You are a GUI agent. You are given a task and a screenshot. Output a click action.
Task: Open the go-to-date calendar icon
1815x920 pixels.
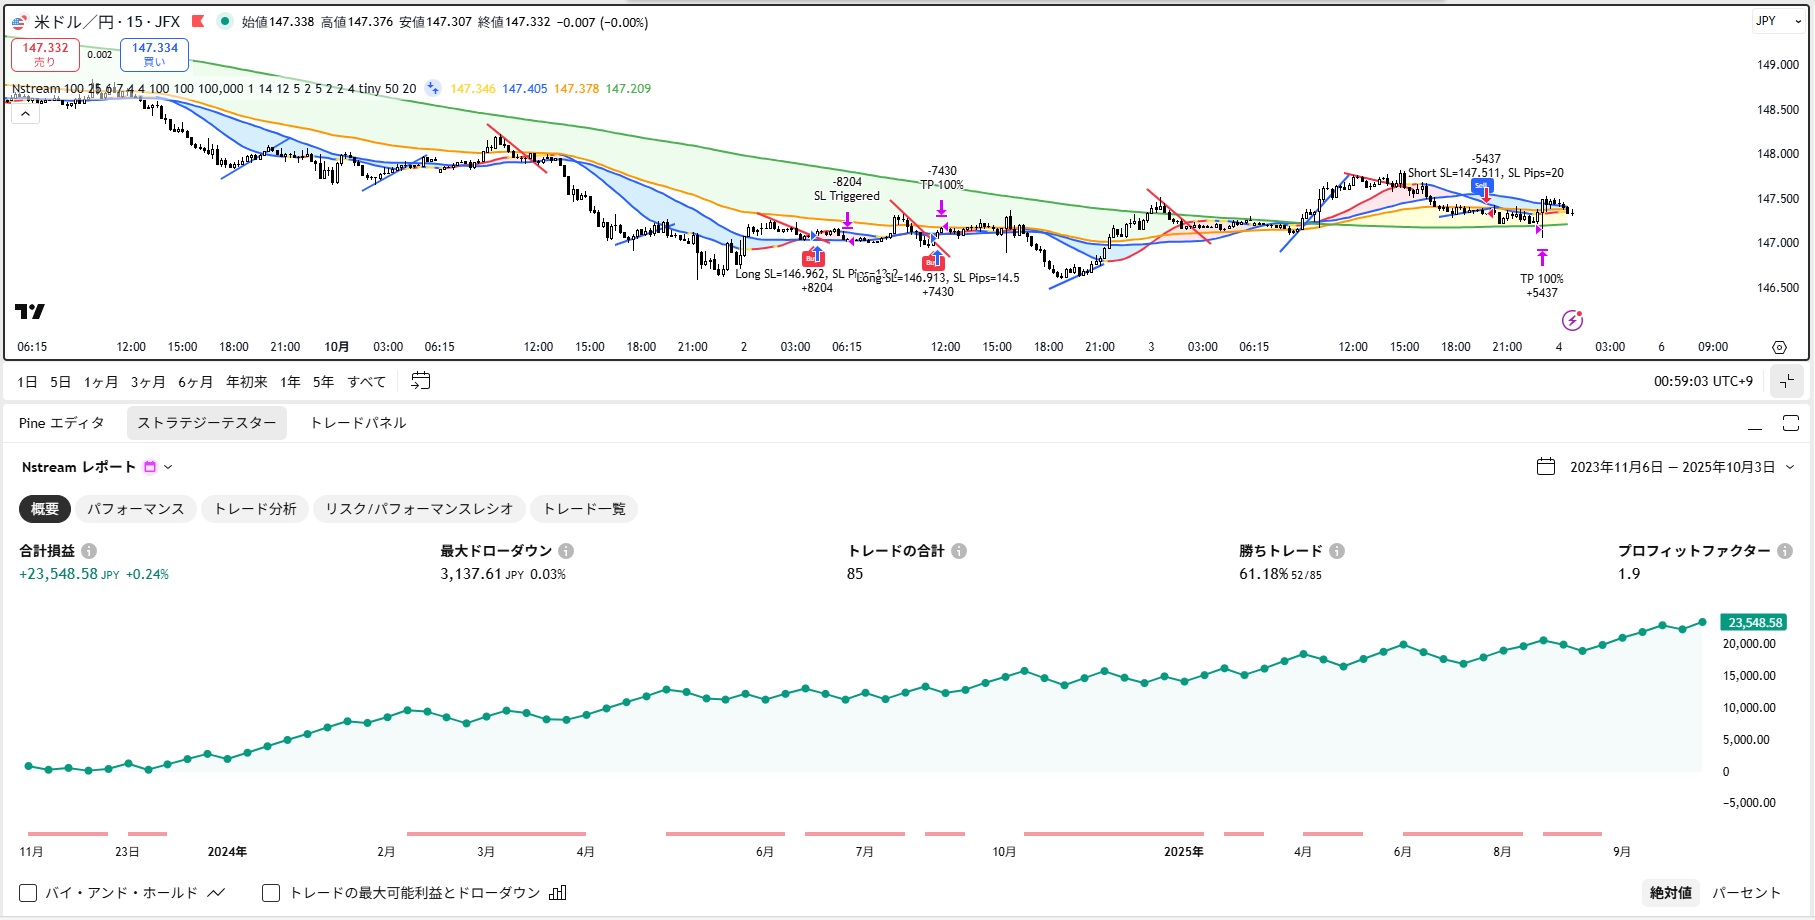[x=421, y=381]
